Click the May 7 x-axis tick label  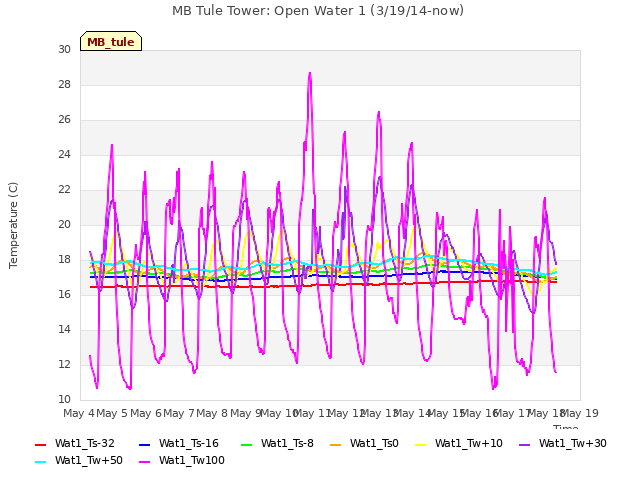click(179, 413)
